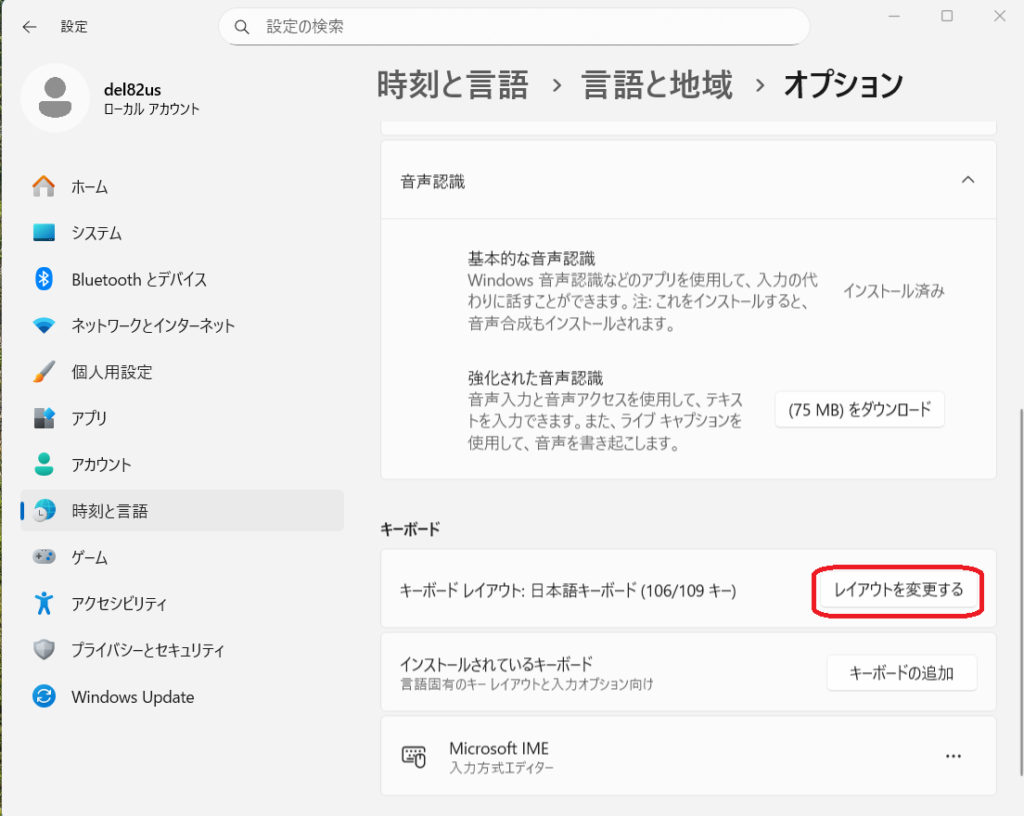Click the search magnifier icon
The image size is (1024, 816).
pyautogui.click(x=242, y=27)
